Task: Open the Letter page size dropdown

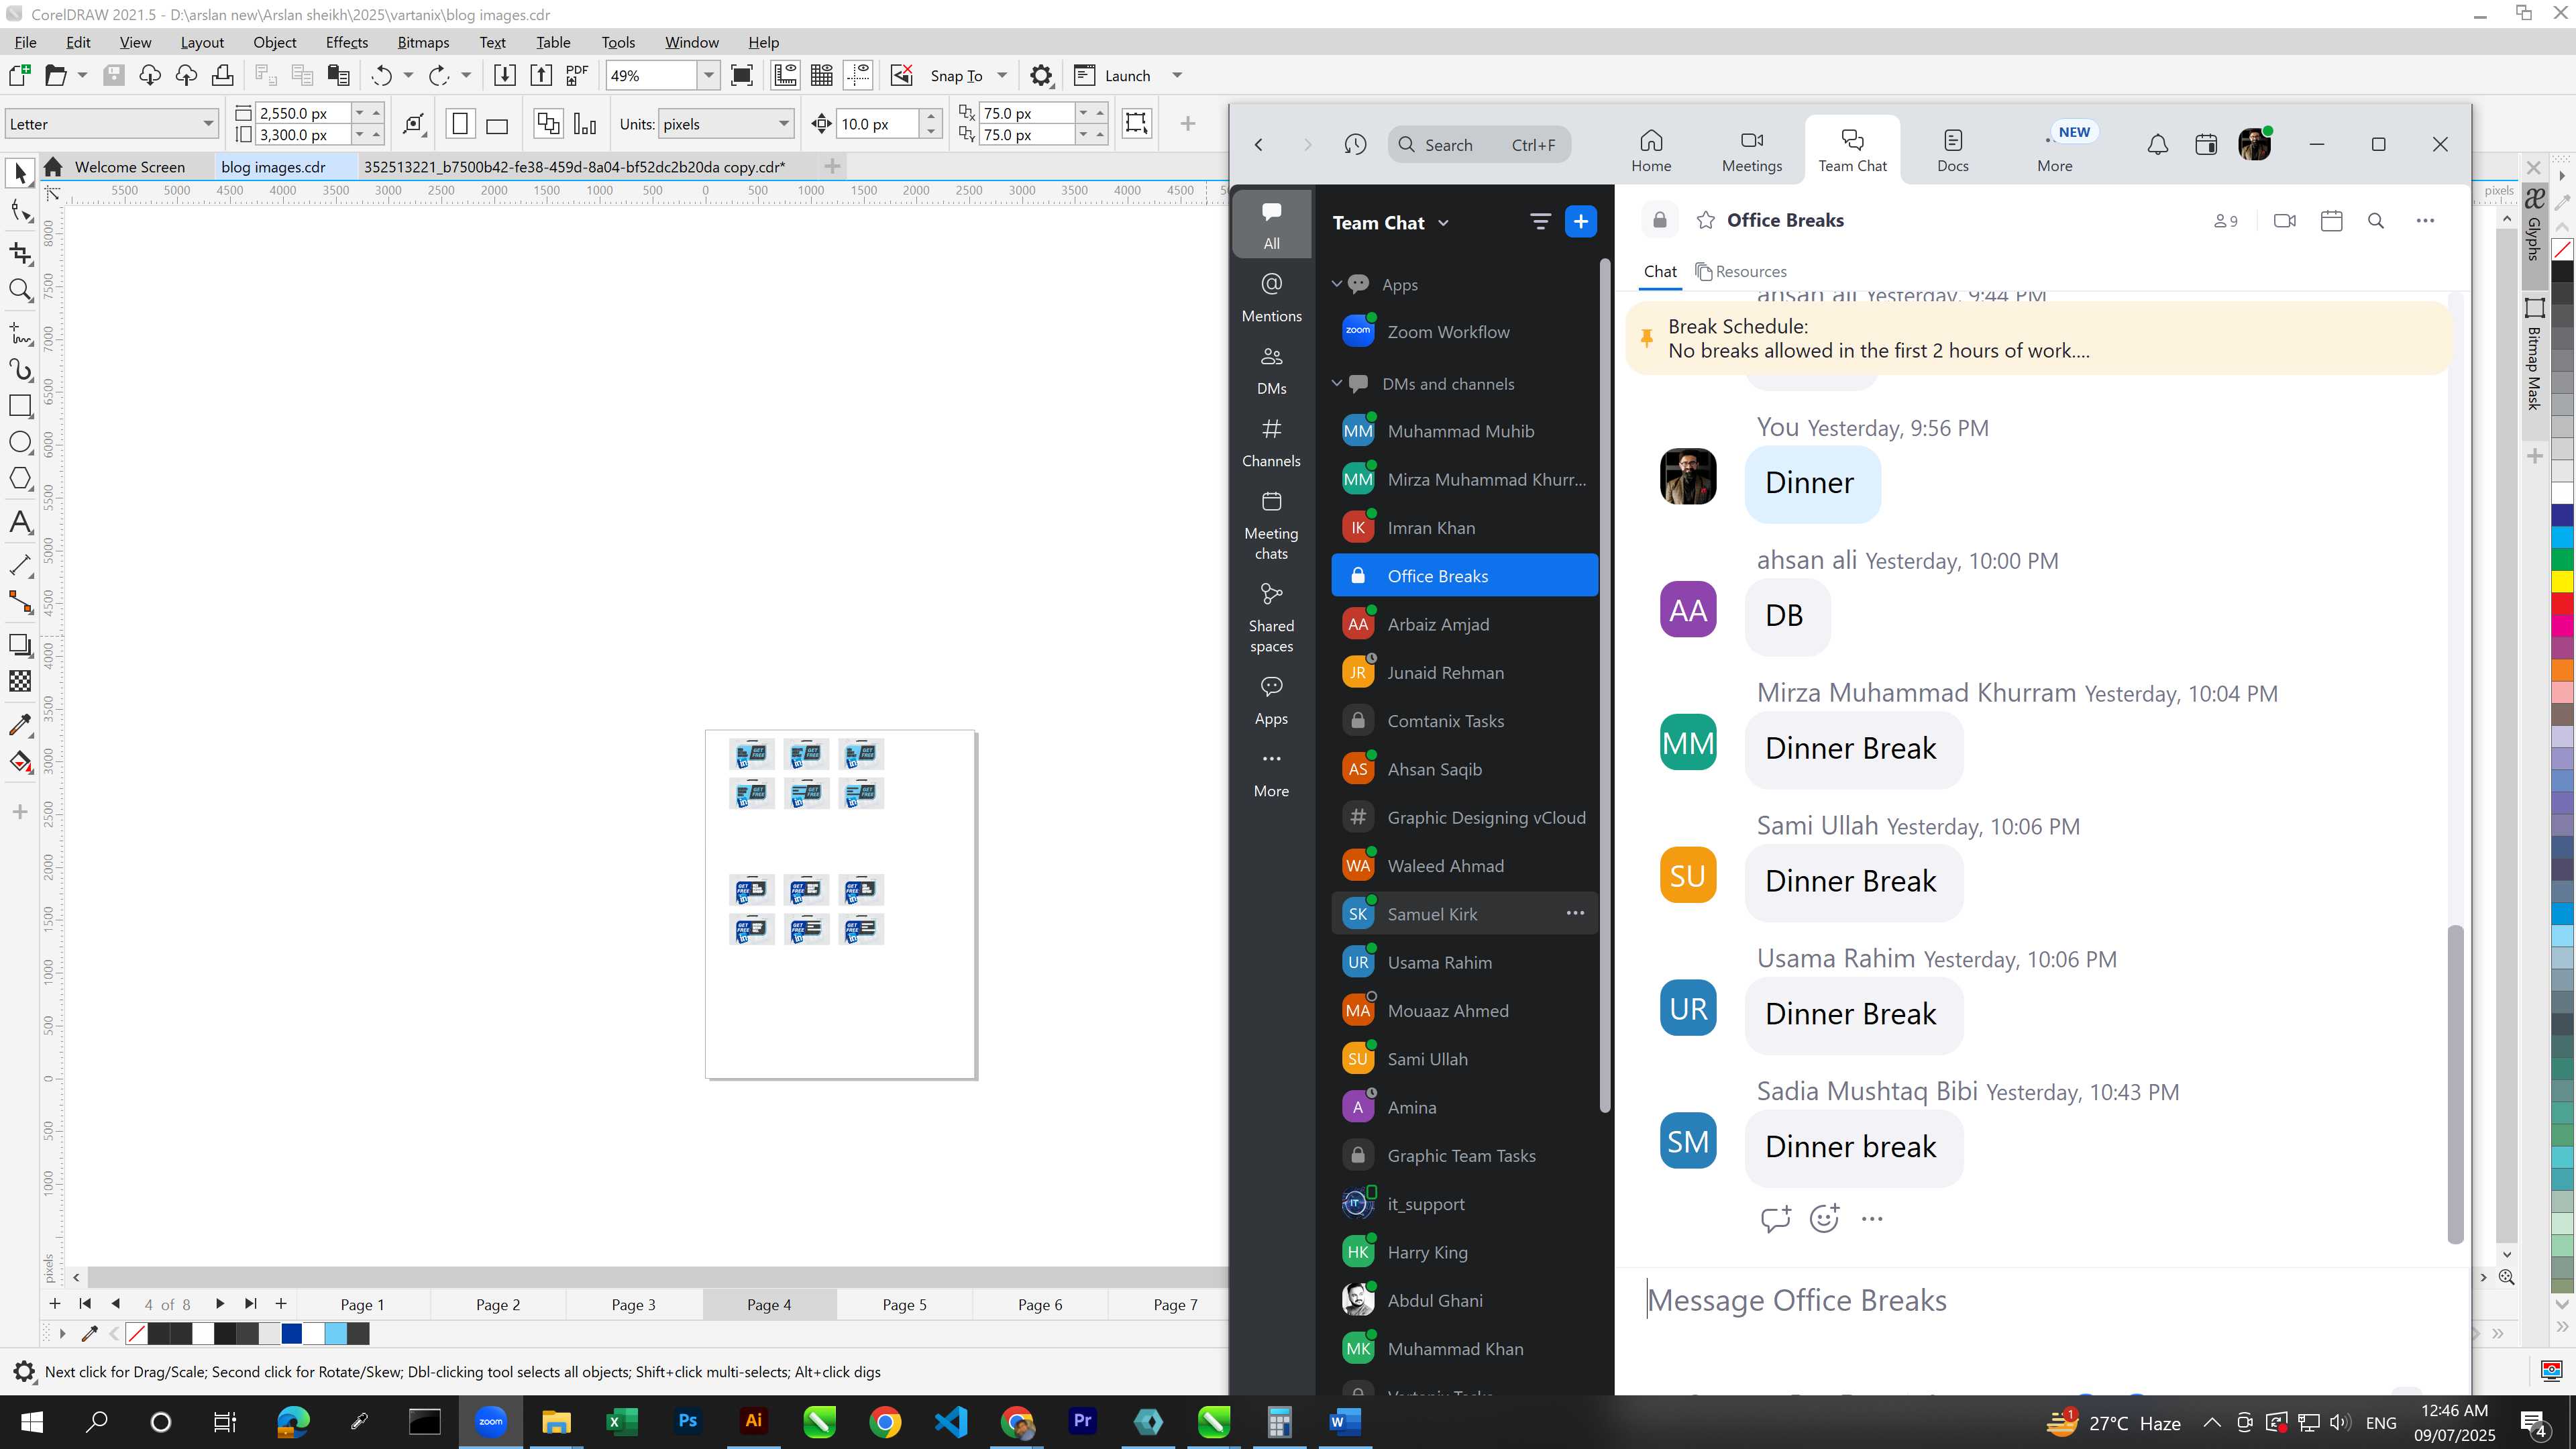Action: coord(208,124)
